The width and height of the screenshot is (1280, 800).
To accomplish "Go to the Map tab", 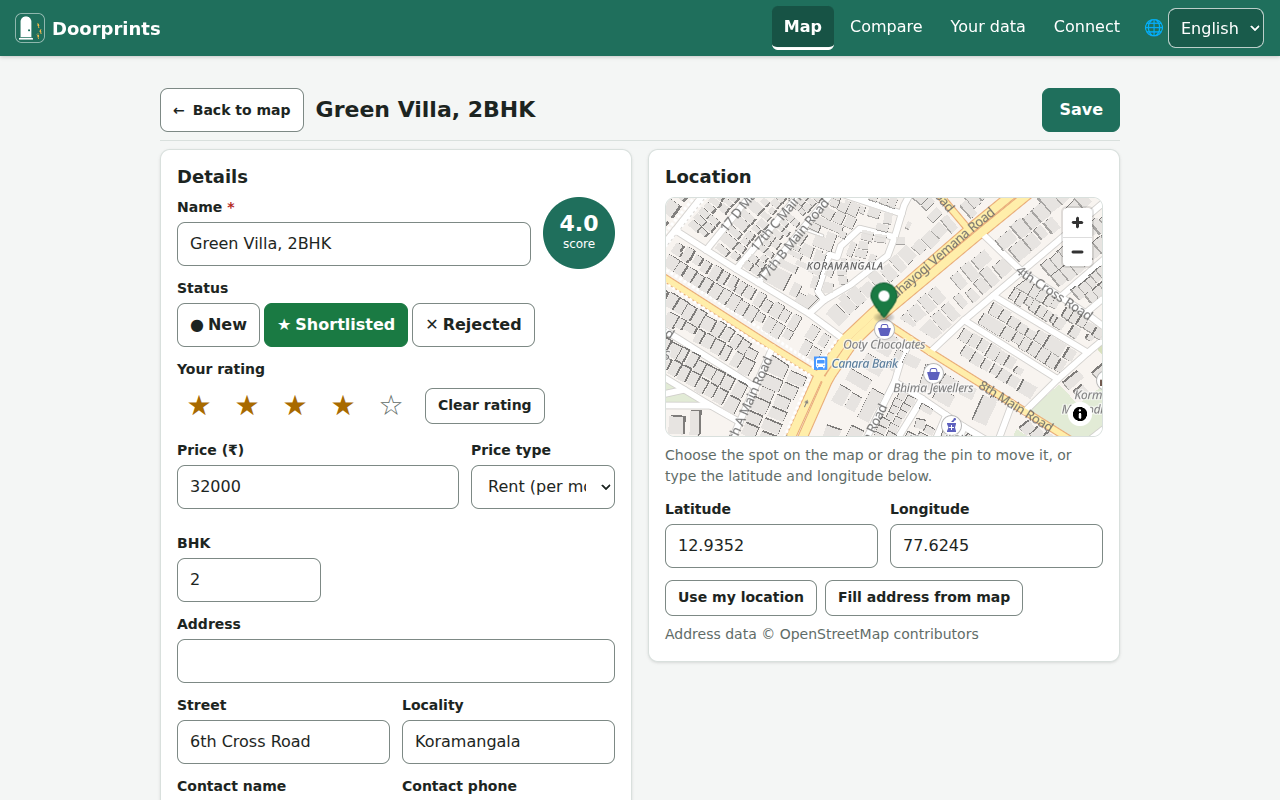I will 803,27.
